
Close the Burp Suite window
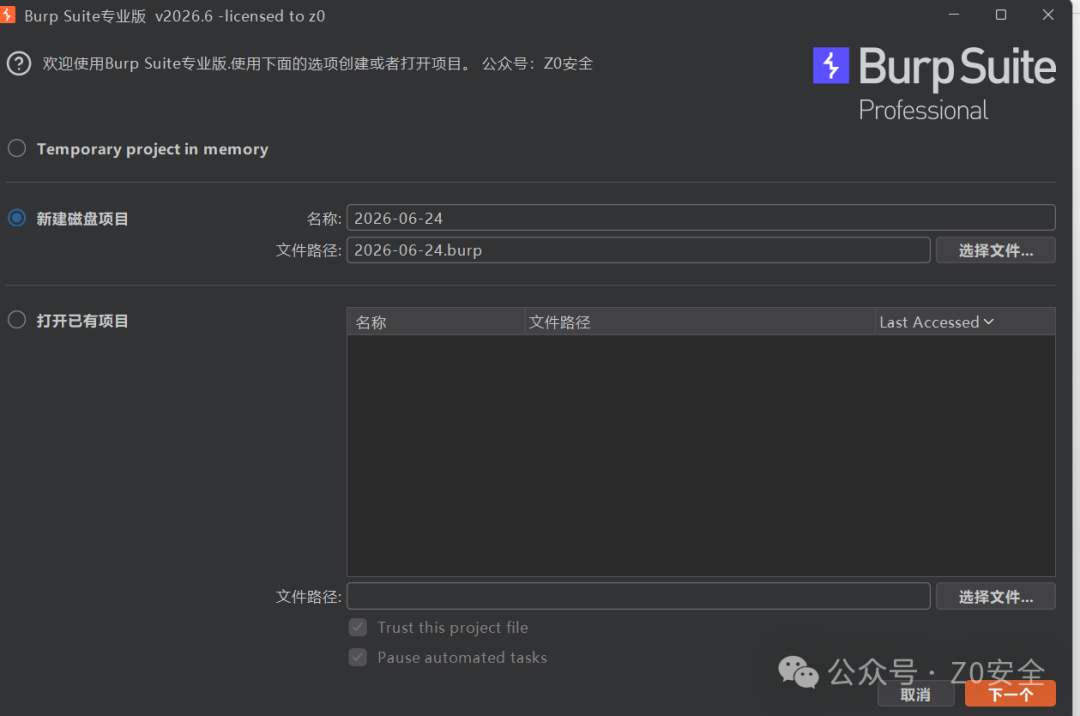point(1048,14)
